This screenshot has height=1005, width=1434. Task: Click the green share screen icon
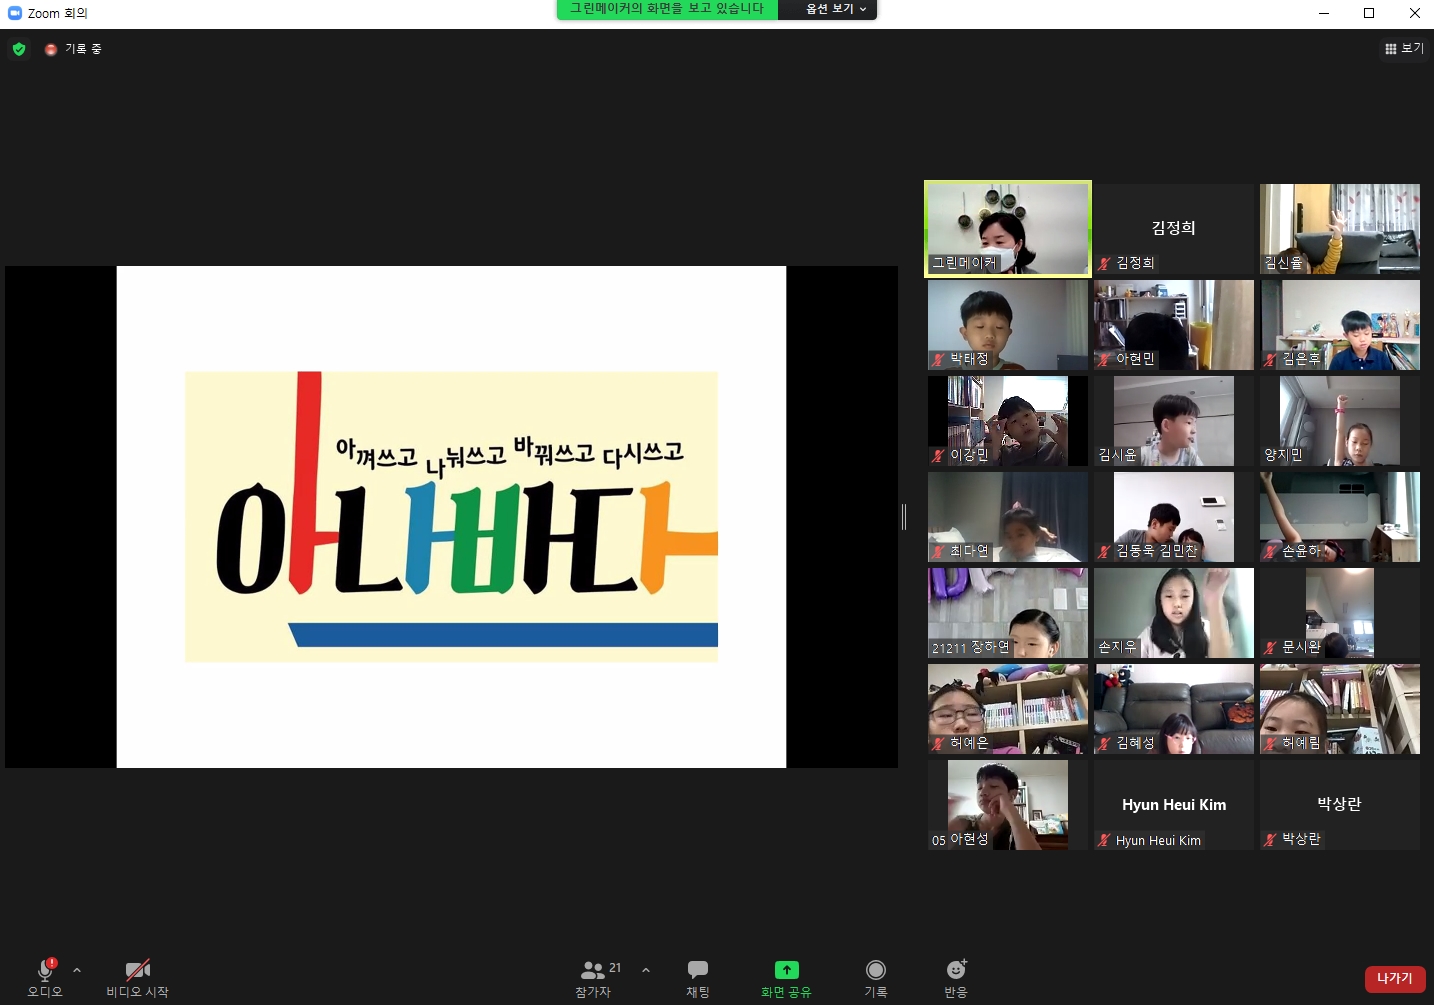click(787, 969)
